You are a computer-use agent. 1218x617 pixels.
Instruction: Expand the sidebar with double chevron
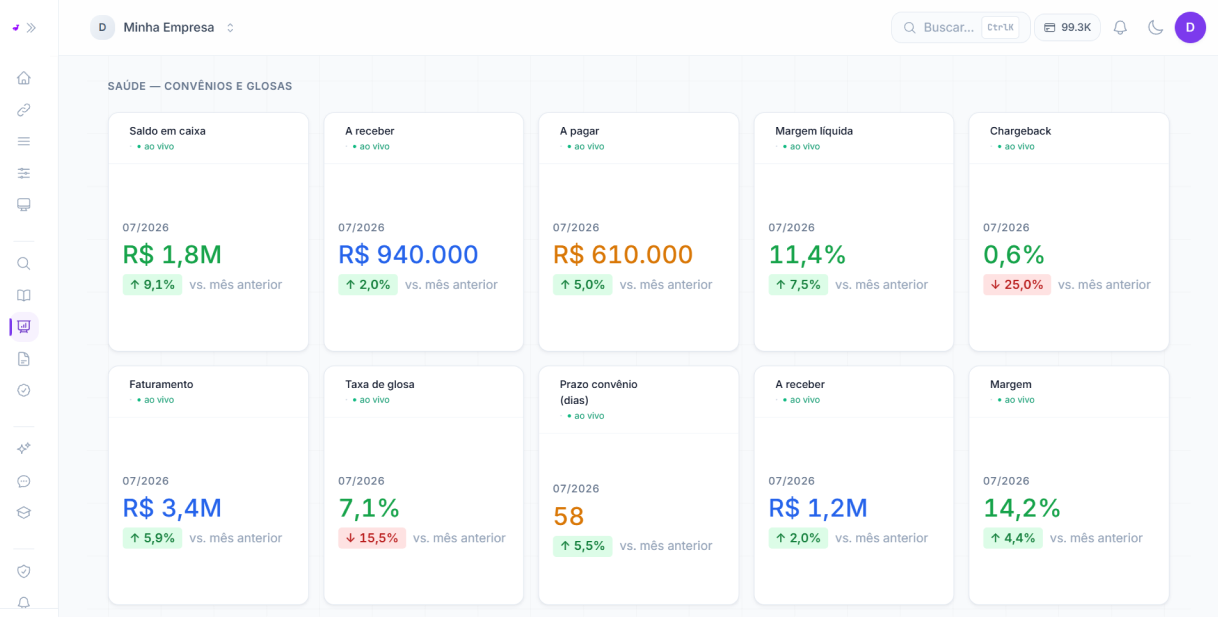pos(31,28)
